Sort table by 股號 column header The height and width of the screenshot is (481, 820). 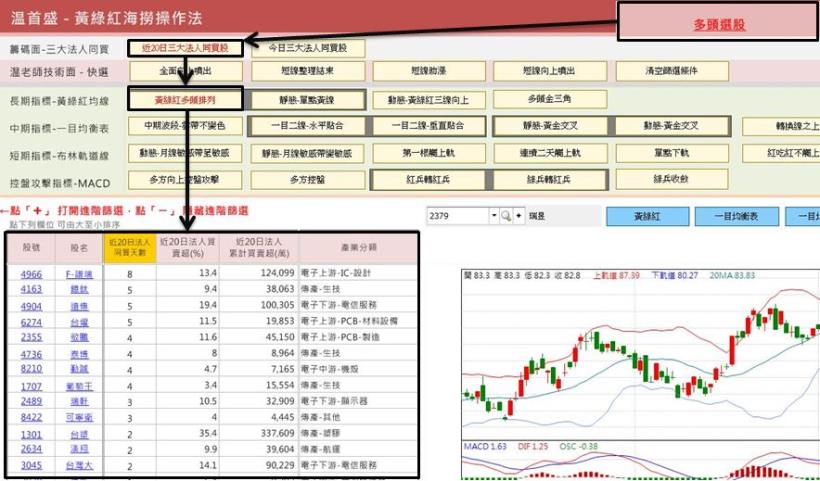(x=31, y=248)
